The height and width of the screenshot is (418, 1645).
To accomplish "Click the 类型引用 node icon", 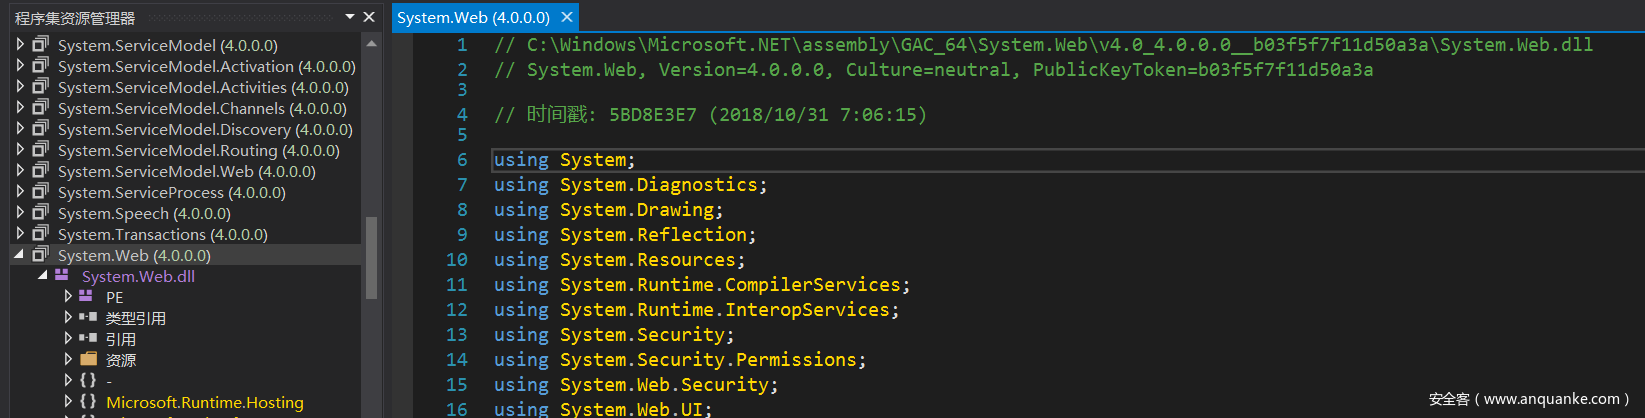I will pyautogui.click(x=87, y=318).
